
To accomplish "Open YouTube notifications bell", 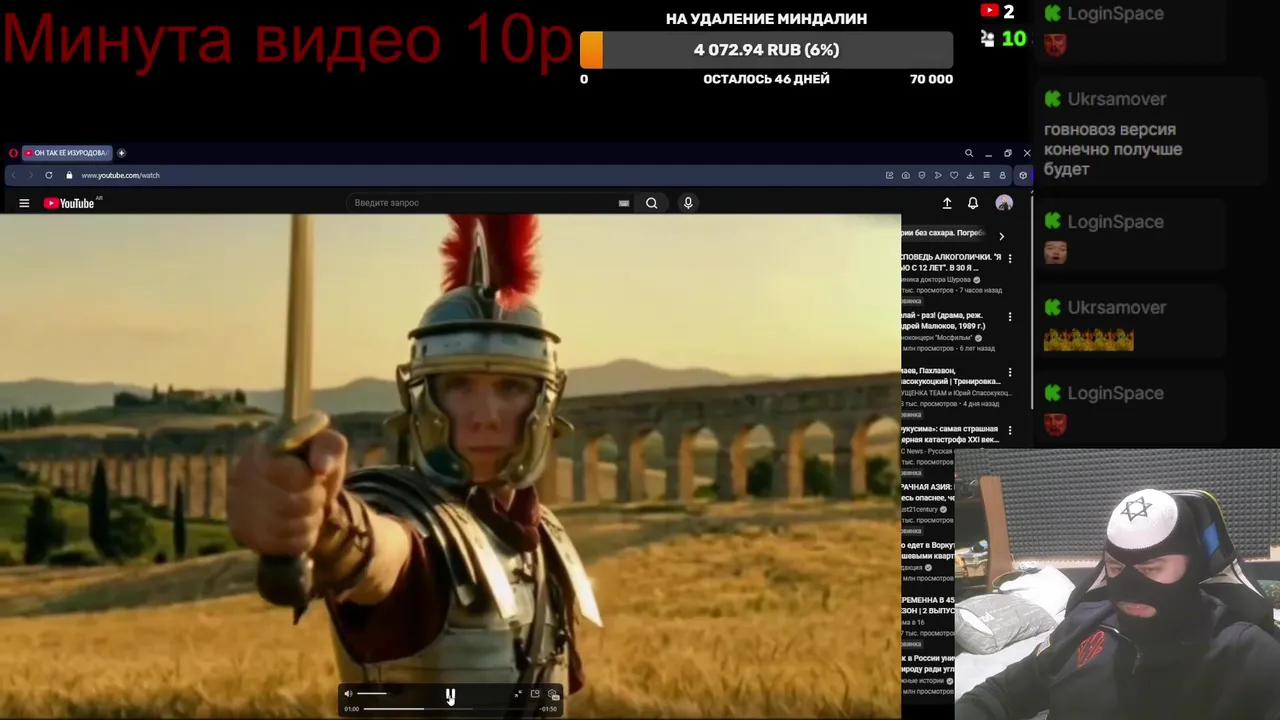I will pos(973,203).
